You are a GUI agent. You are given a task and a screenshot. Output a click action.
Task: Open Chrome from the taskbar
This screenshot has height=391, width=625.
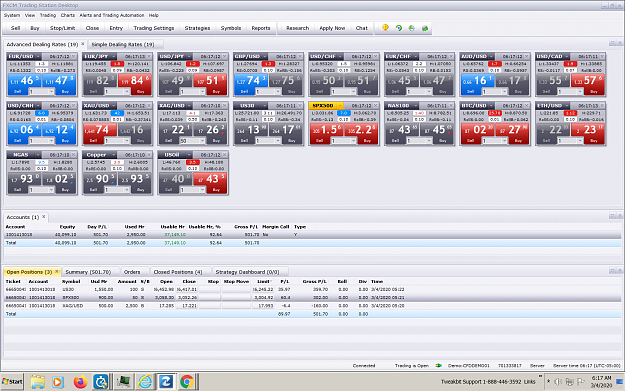coord(187,382)
